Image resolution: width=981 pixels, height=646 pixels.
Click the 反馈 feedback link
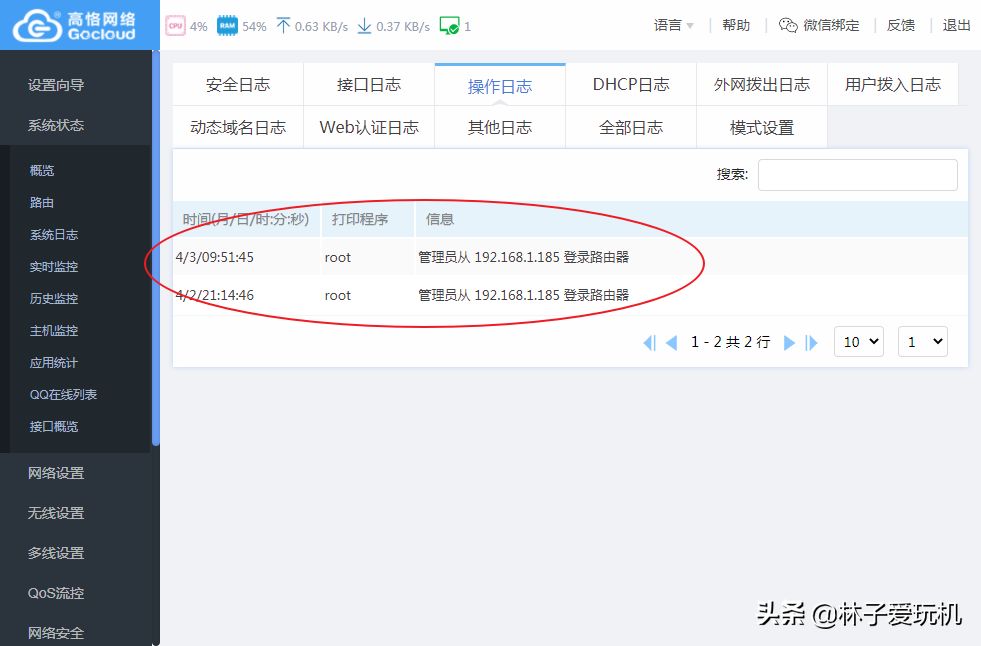[901, 25]
